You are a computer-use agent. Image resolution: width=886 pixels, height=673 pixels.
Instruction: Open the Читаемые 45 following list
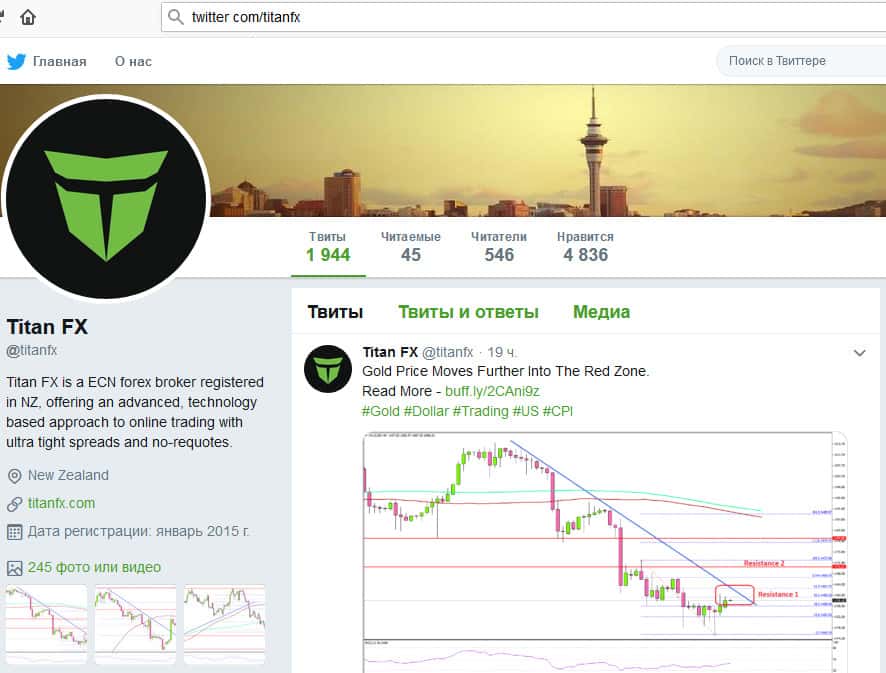411,247
